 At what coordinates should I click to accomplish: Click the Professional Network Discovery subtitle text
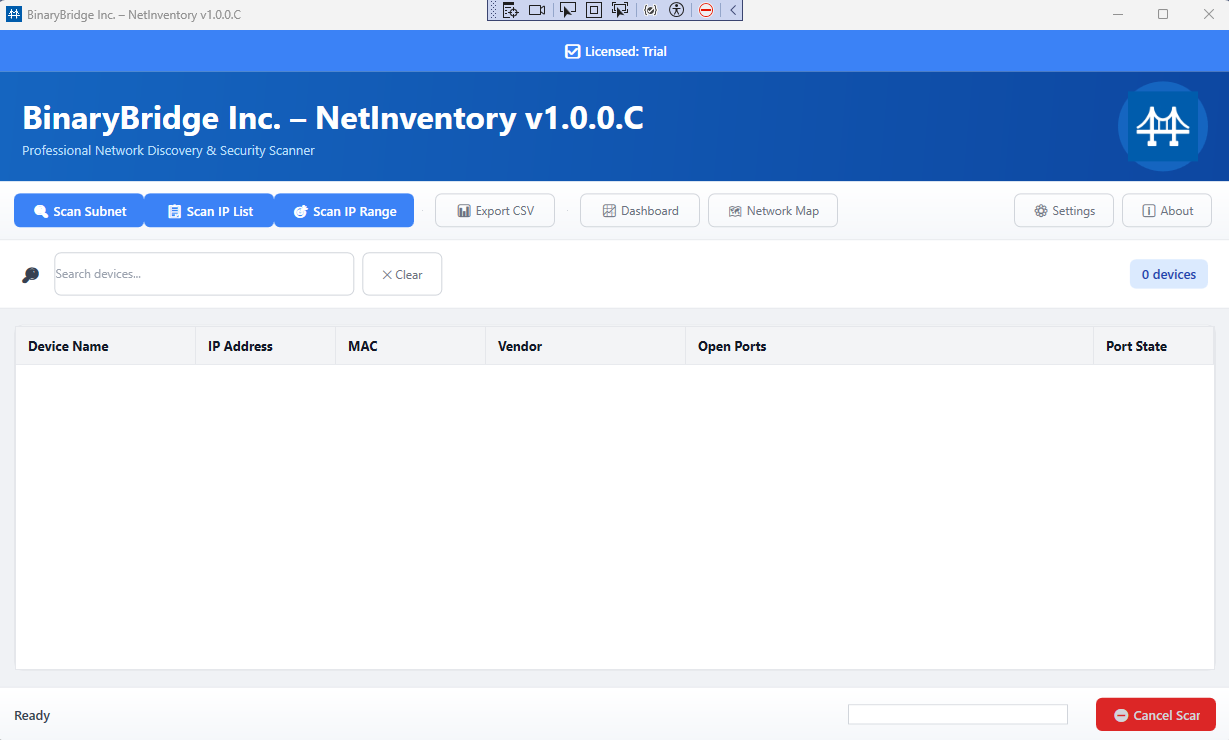(x=168, y=151)
